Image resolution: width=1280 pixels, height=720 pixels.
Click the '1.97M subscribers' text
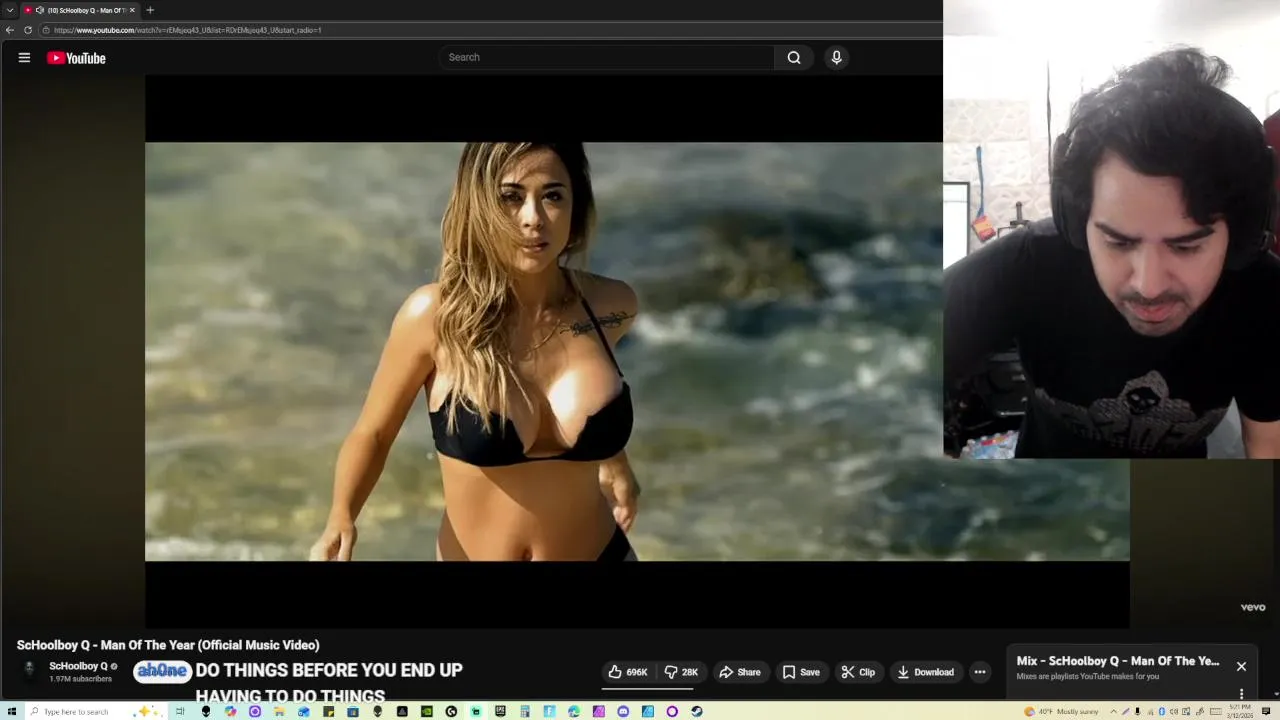pos(80,679)
